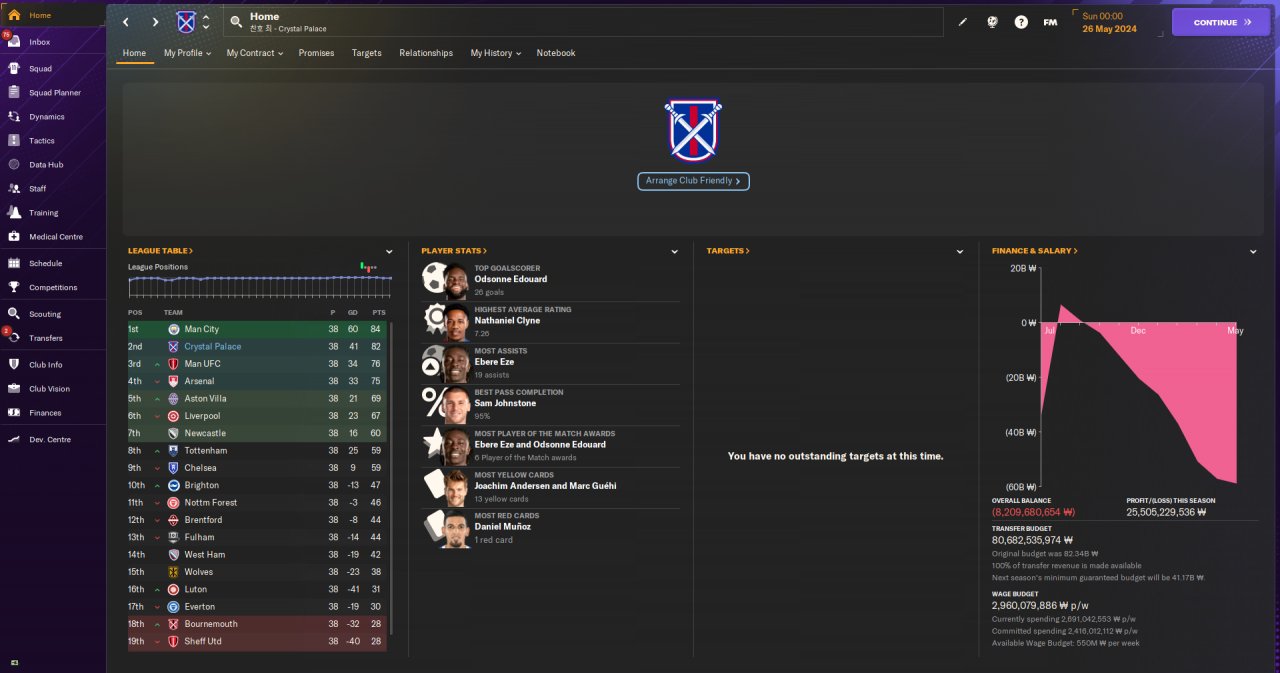Expand Targets panel options chevron

pyautogui.click(x=960, y=252)
